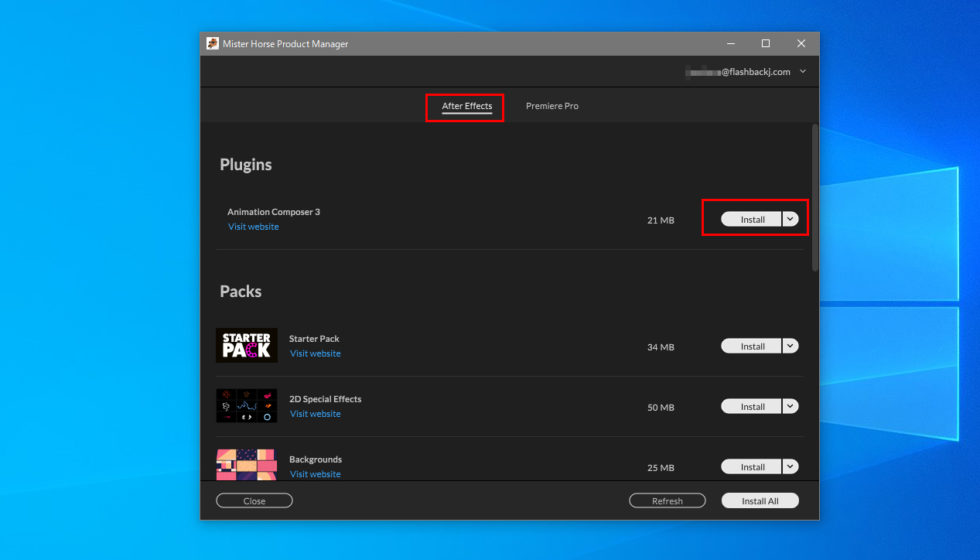Install Animation Composer 3 plugin

(x=752, y=219)
